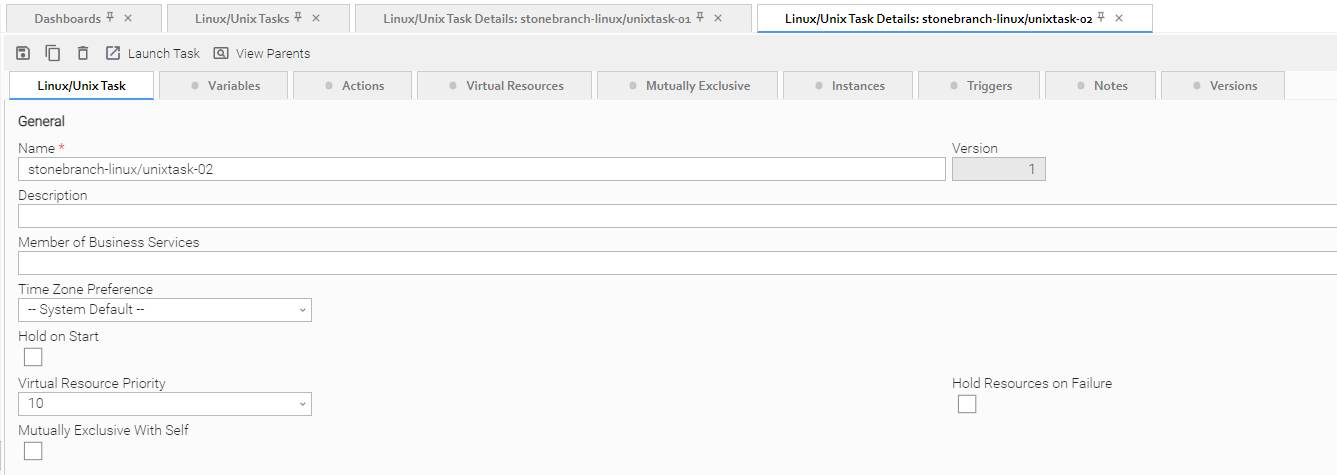Pin the Linux/Unix Tasks tab
1337x475 pixels.
(299, 18)
